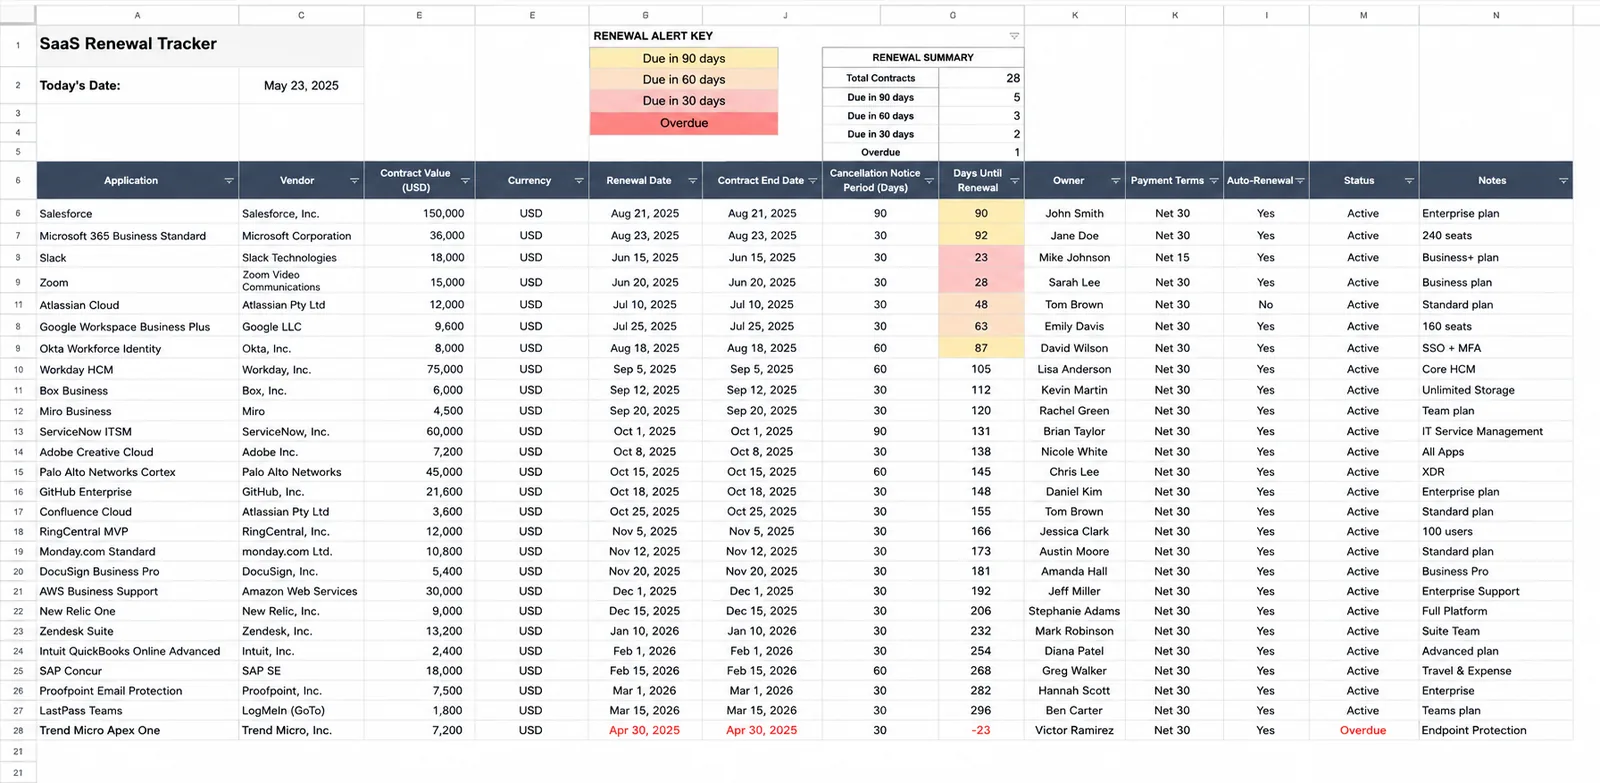Select the row 1 header number
Image resolution: width=1600 pixels, height=783 pixels.
(18, 45)
